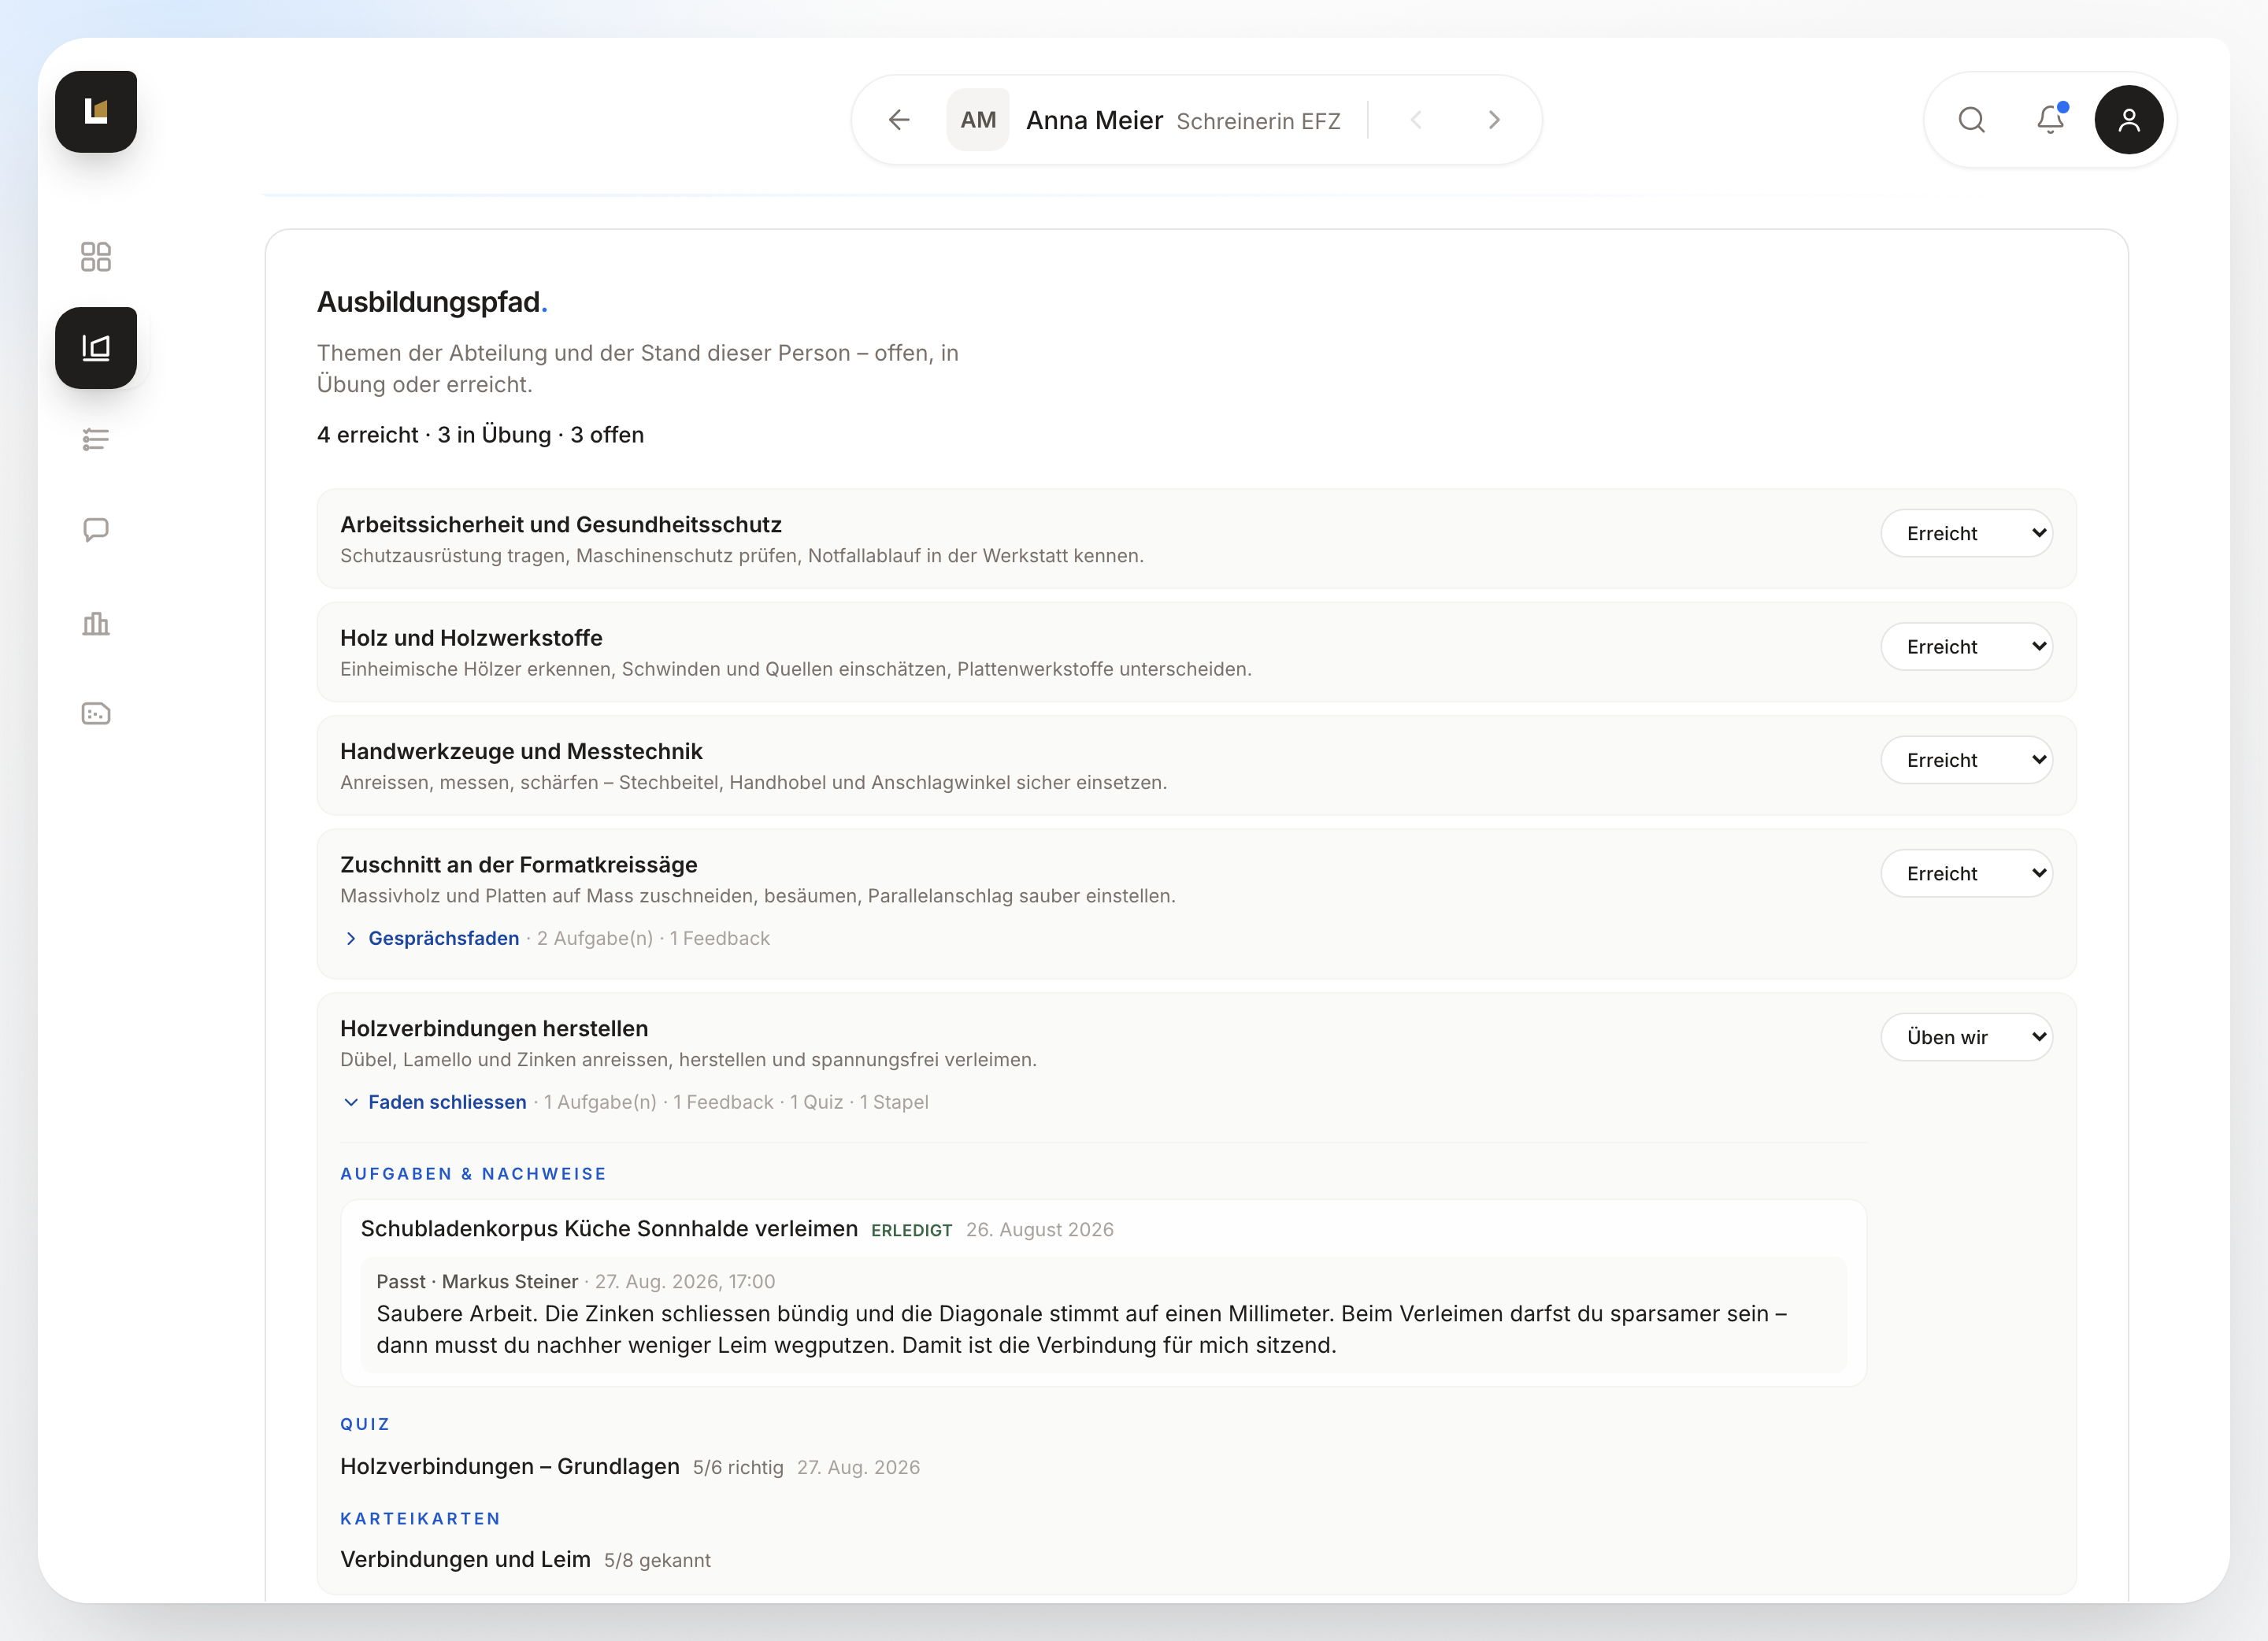Open the dashboard grid icon
The image size is (2268, 1641).
(x=96, y=257)
